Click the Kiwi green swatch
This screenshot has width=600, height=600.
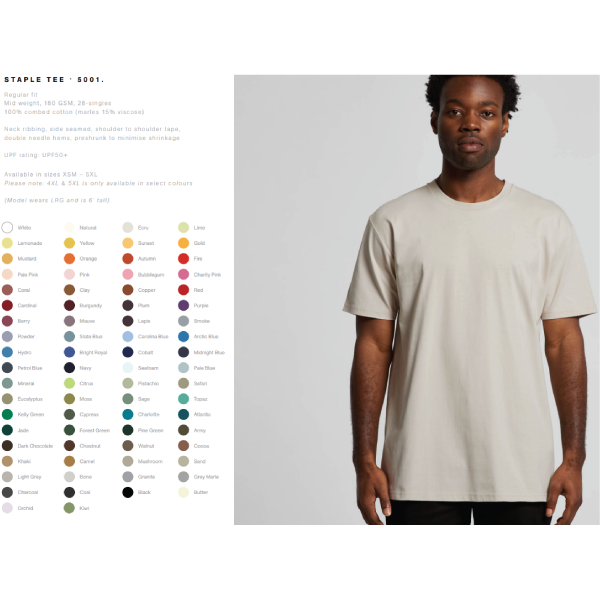[69, 508]
